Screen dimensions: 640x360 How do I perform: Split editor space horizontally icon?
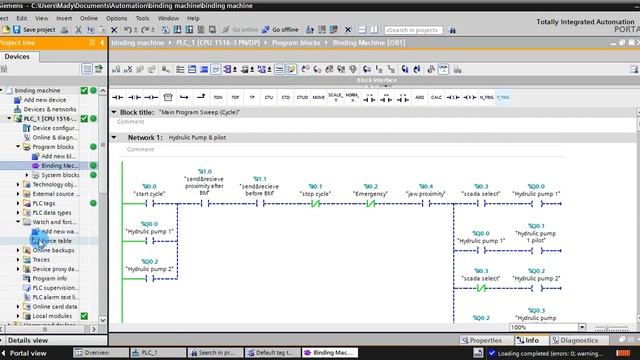(x=362, y=30)
